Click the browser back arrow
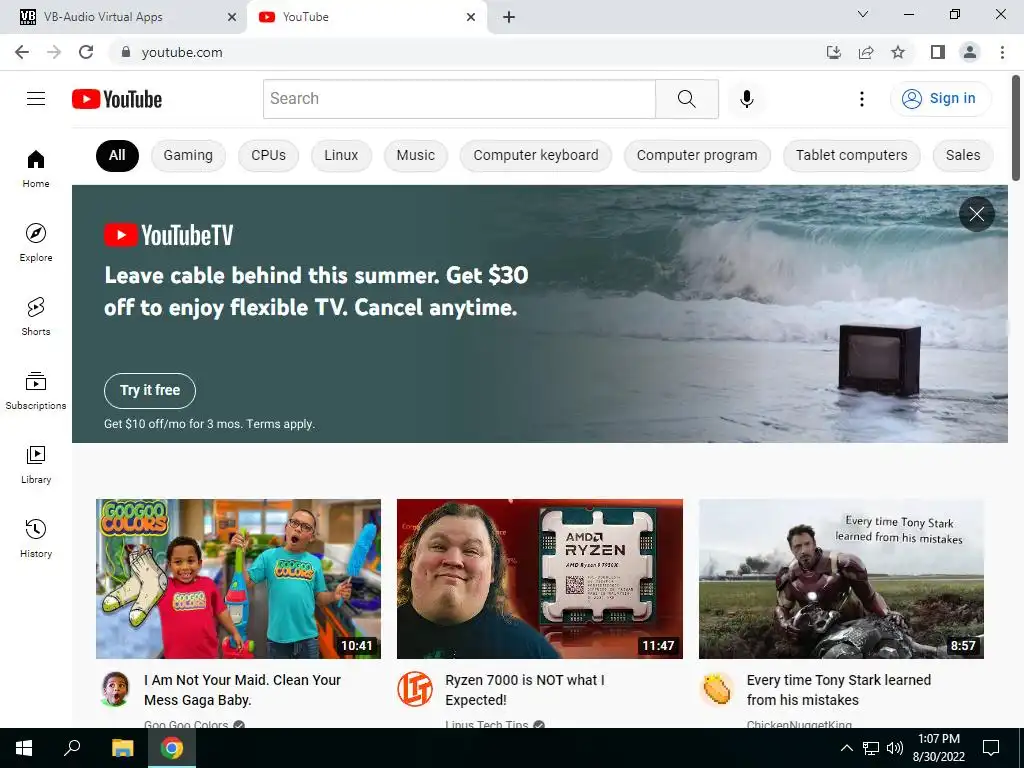Viewport: 1024px width, 768px height. click(x=22, y=52)
